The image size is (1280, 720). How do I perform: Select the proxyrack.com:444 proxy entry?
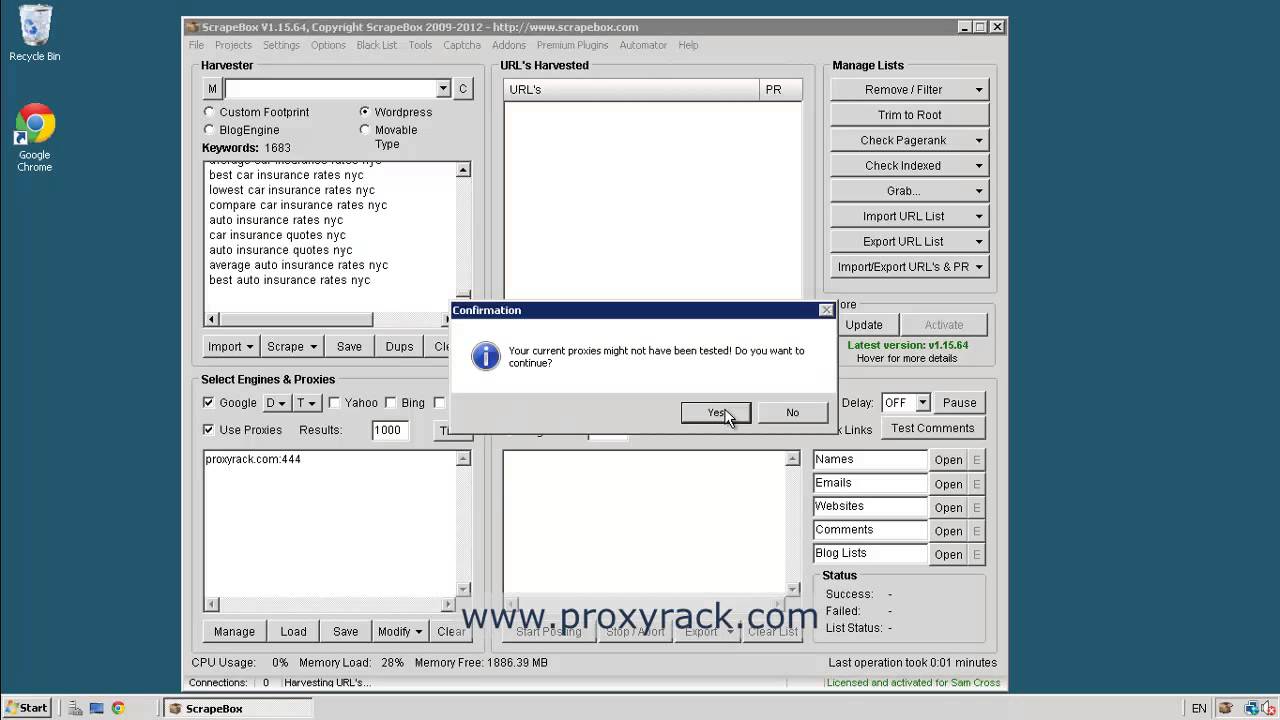[253, 459]
